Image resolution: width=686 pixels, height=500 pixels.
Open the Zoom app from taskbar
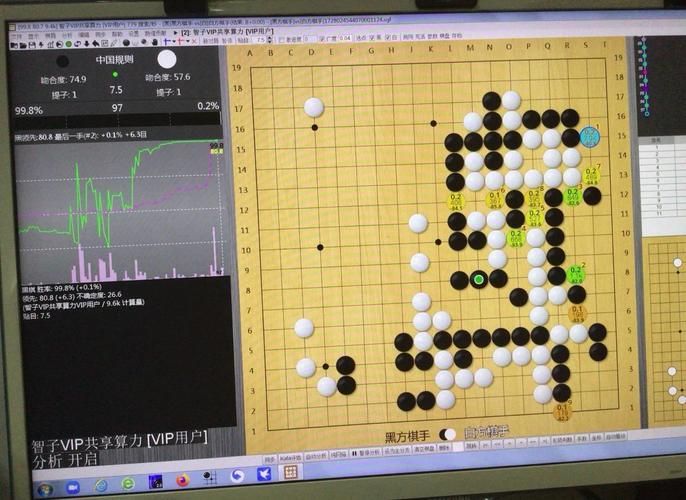coord(73,488)
